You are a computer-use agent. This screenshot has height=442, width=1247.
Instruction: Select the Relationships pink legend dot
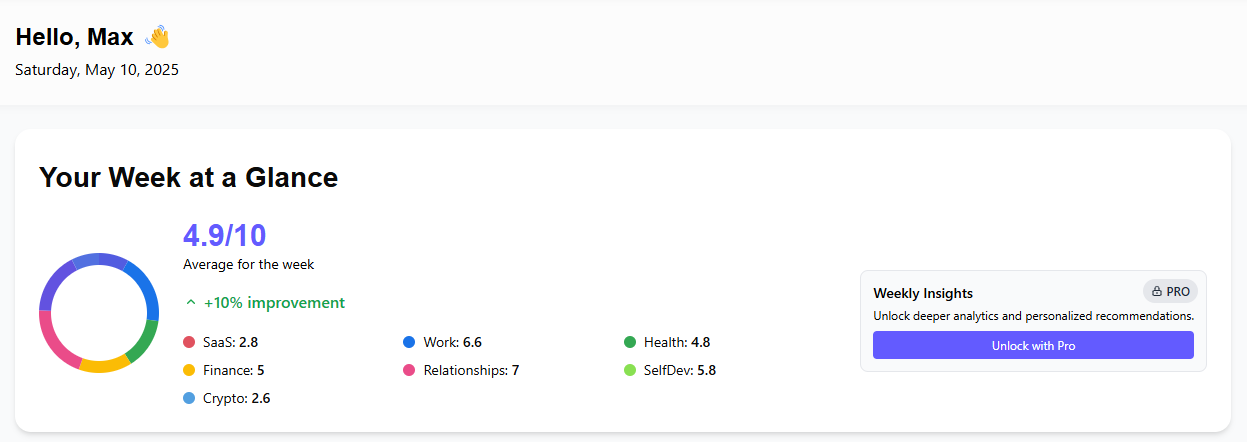click(409, 370)
